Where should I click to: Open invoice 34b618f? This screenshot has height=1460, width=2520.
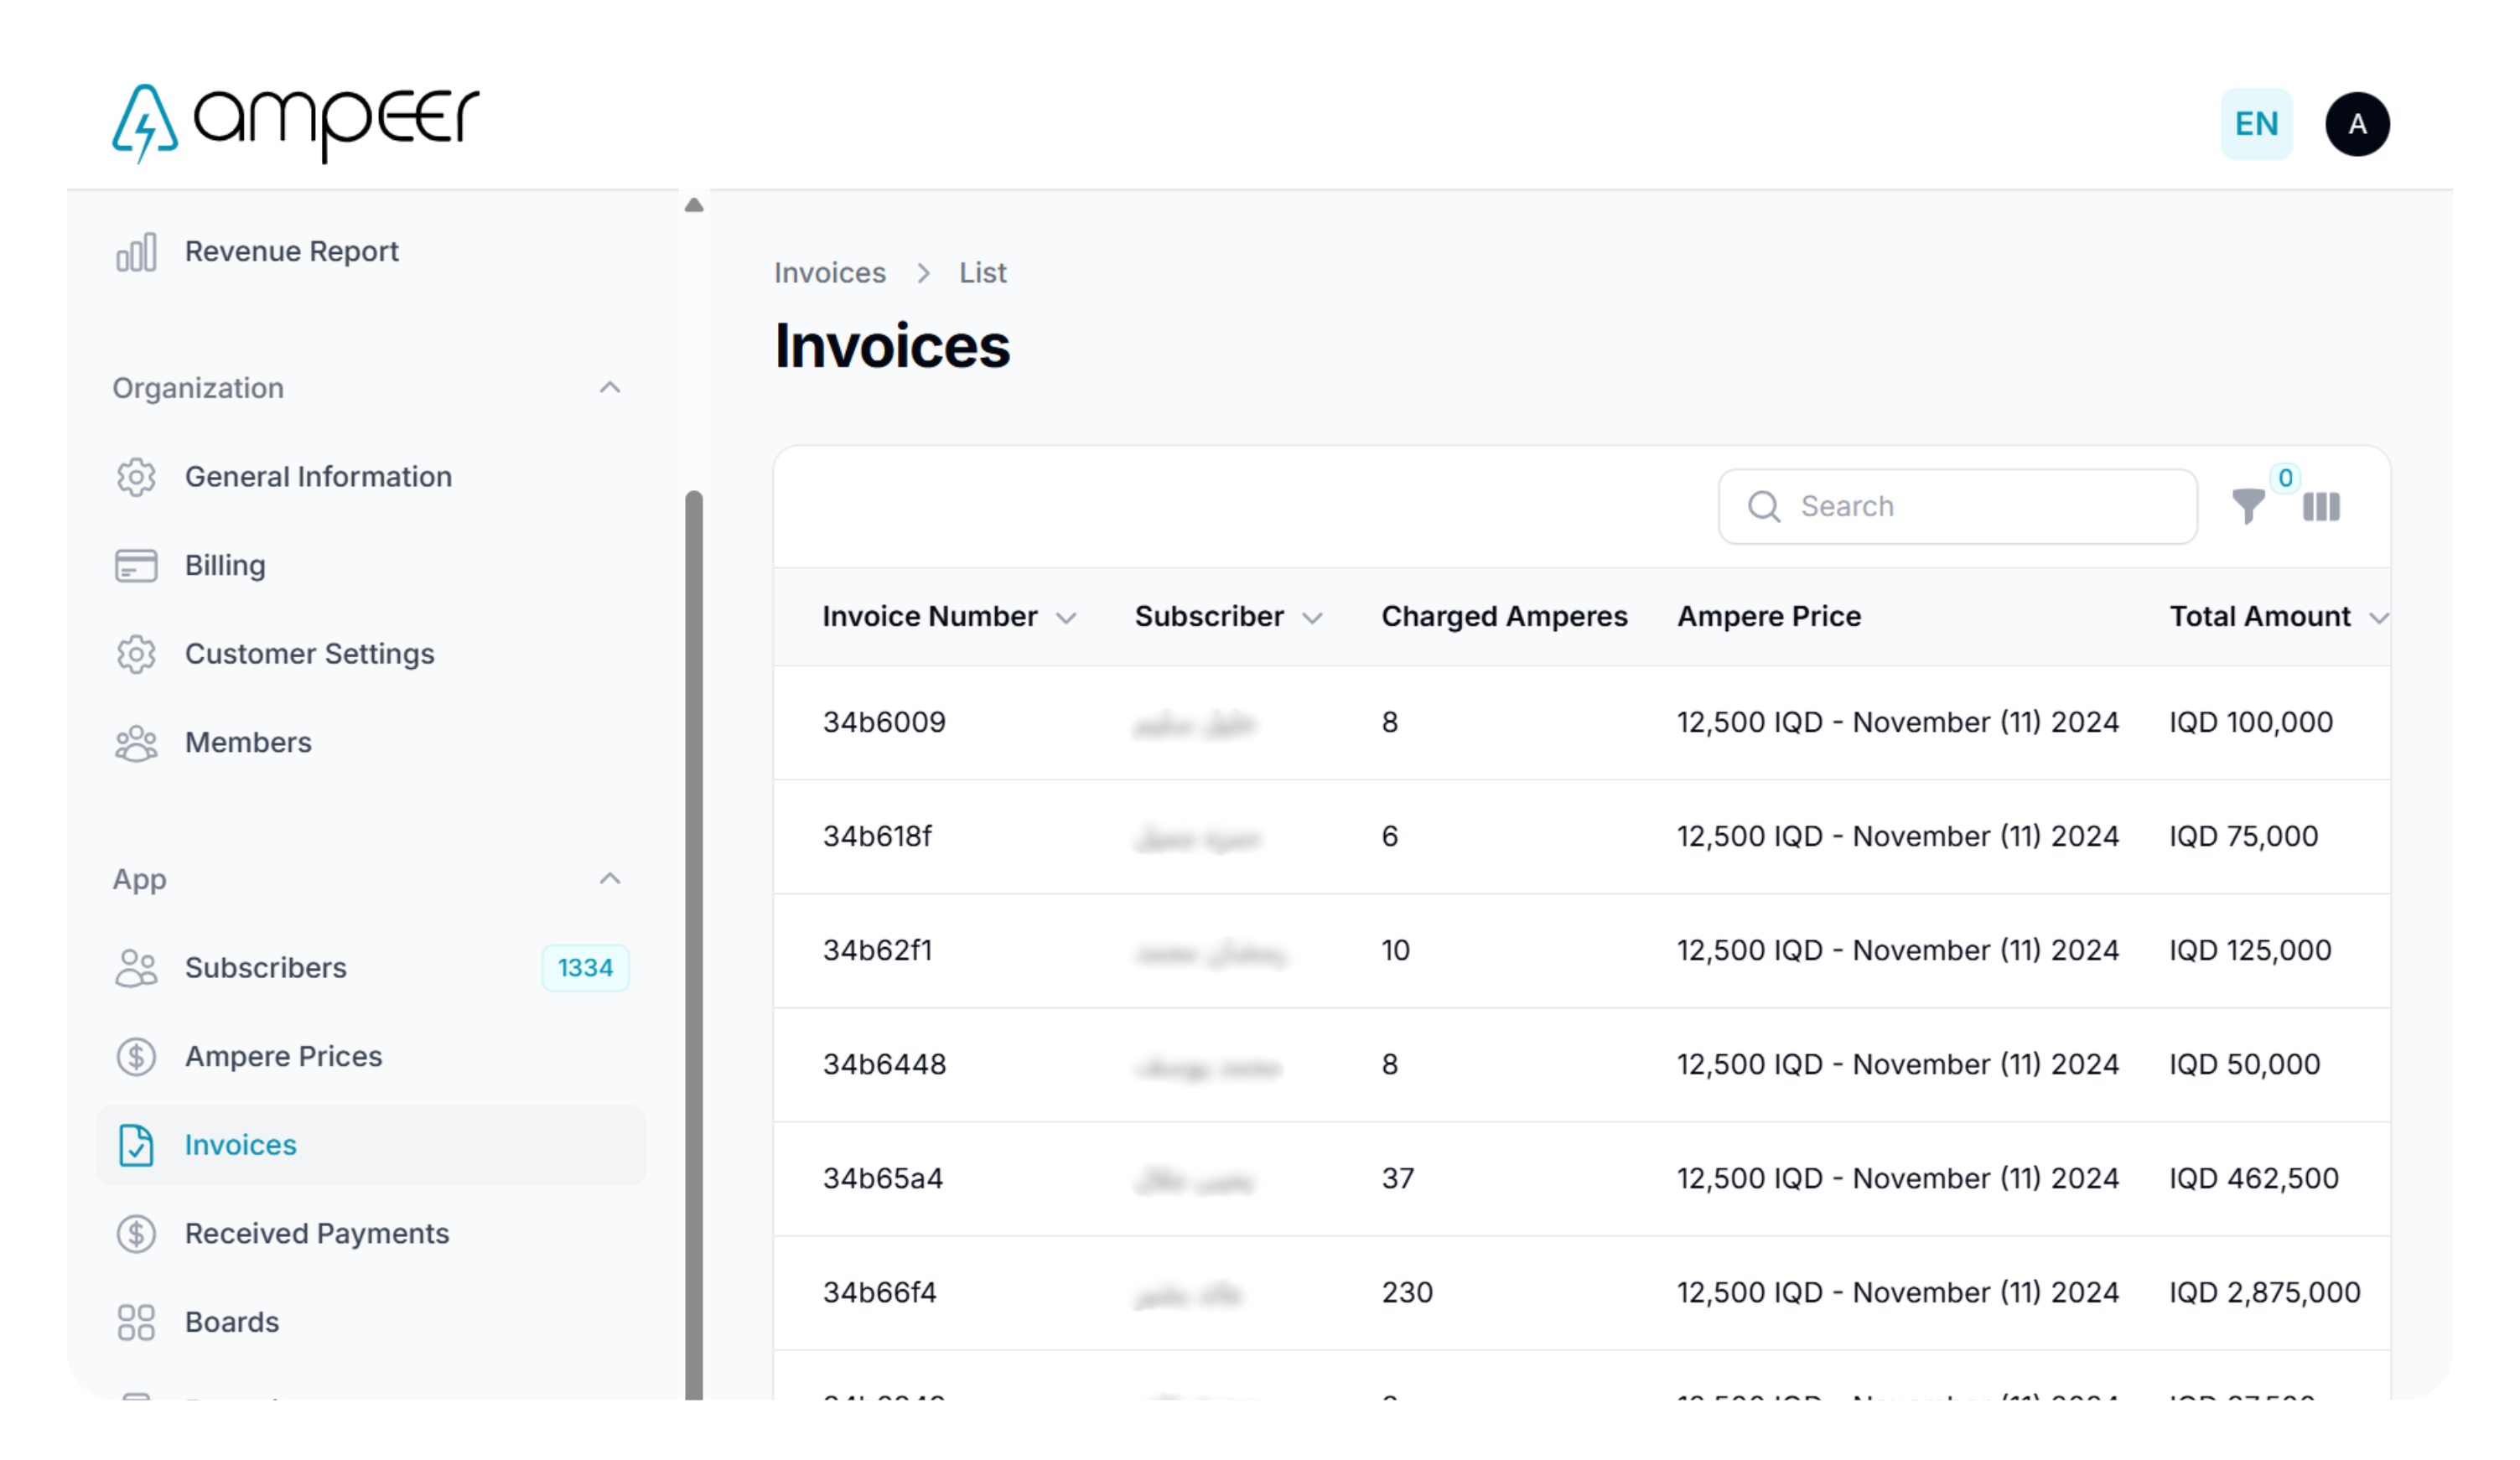pos(877,836)
